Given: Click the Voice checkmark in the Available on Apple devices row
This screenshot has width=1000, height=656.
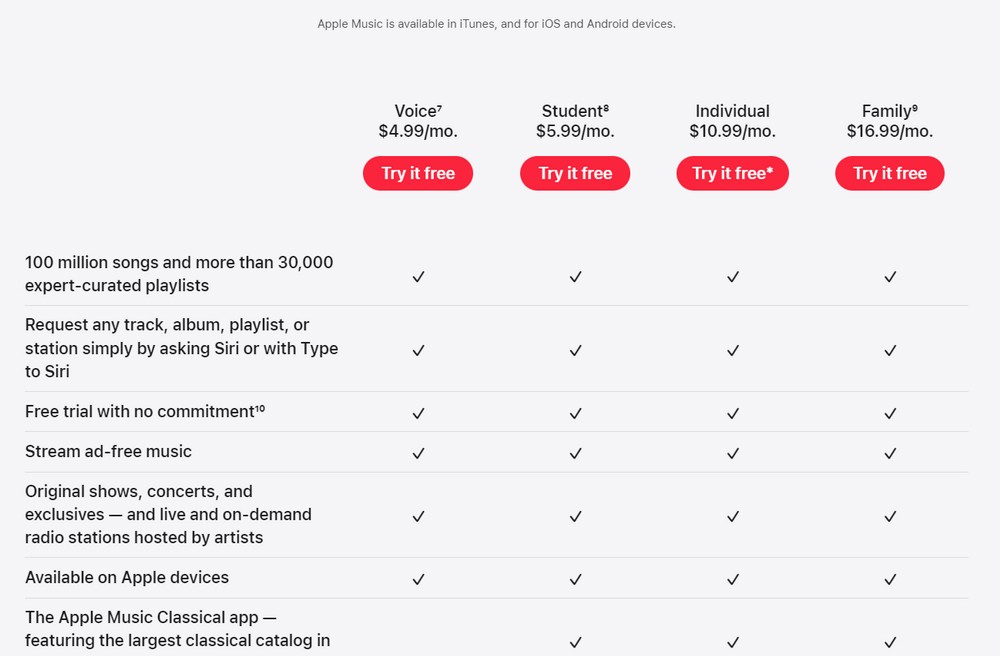Looking at the screenshot, I should pyautogui.click(x=418, y=579).
